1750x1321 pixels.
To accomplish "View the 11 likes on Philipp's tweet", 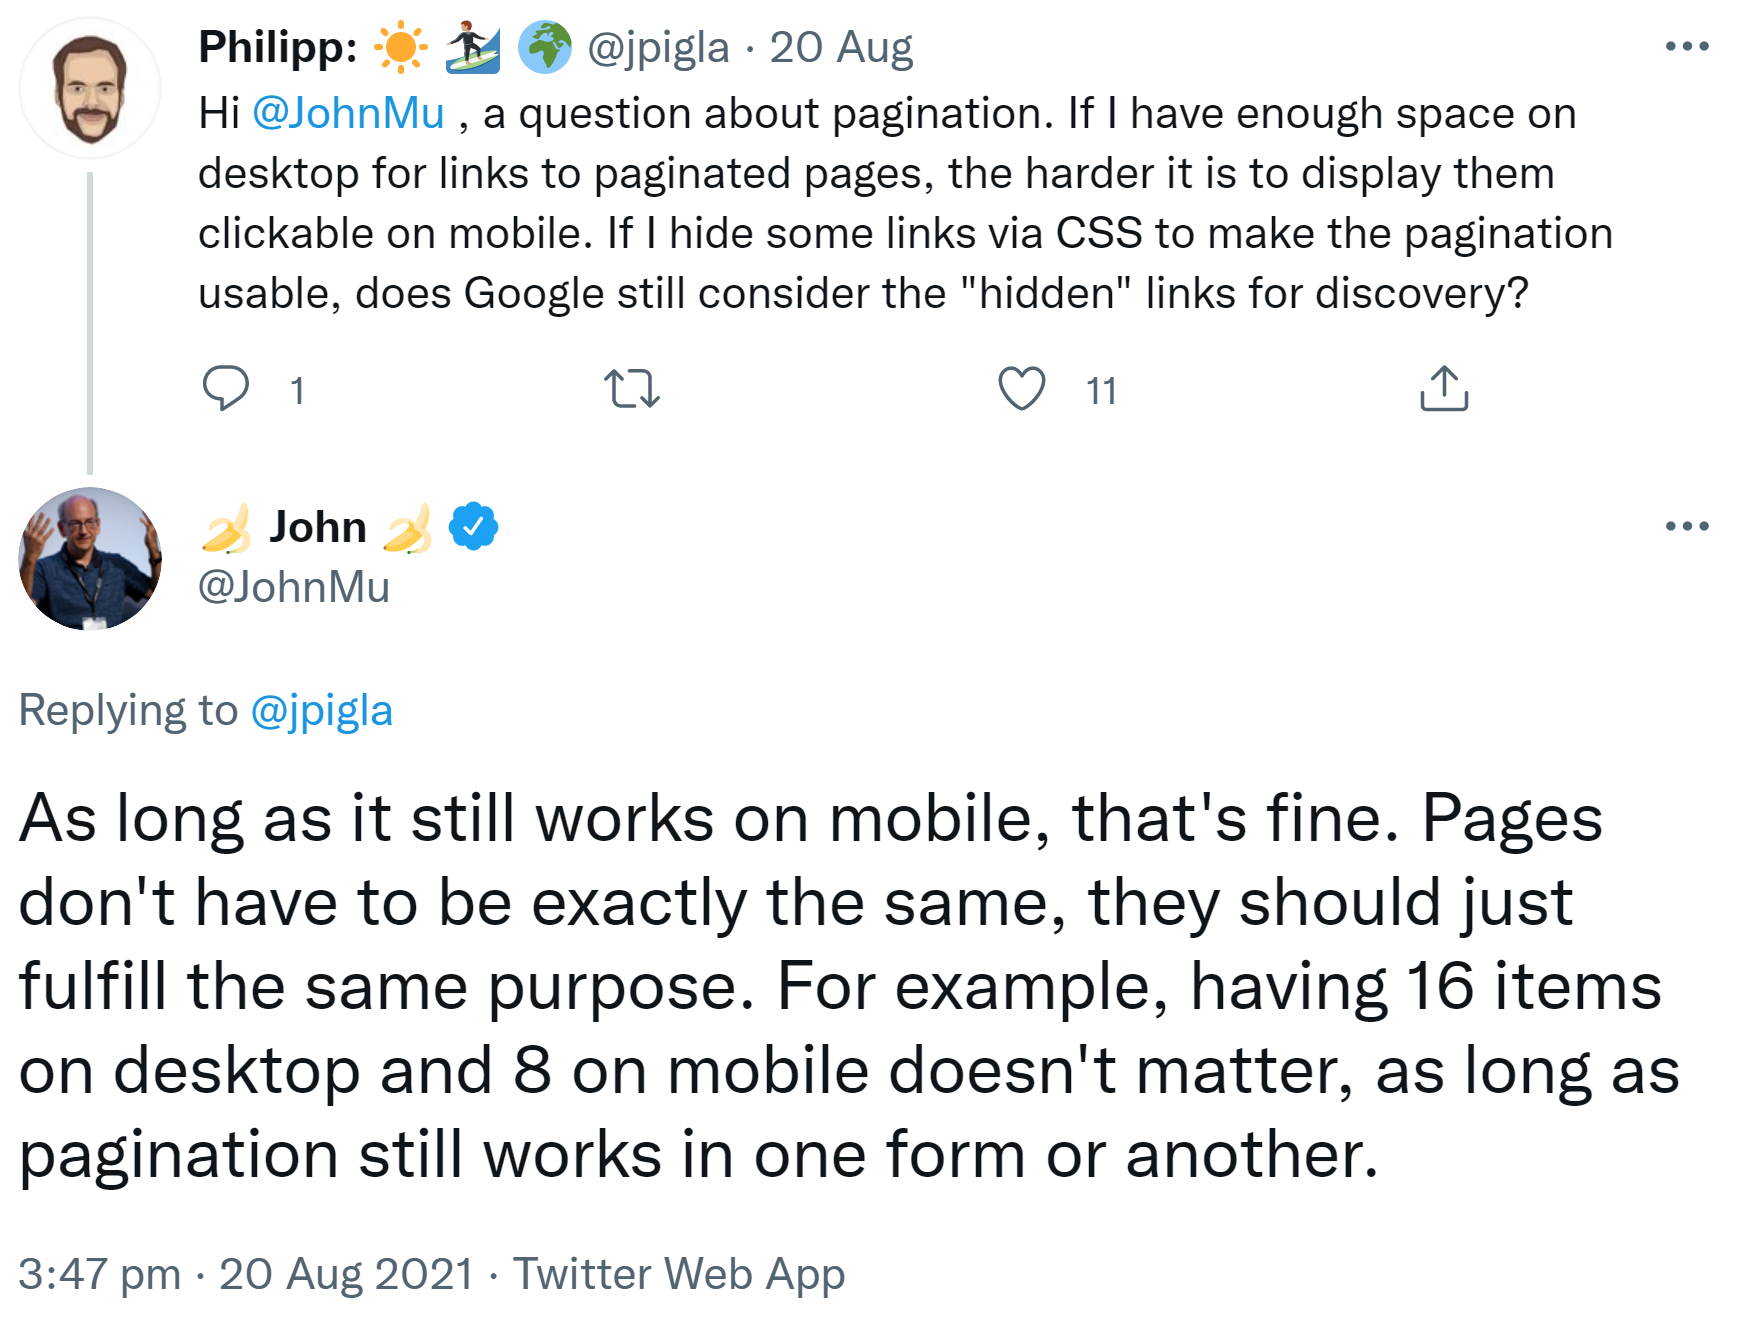I will pyautogui.click(x=1100, y=392).
